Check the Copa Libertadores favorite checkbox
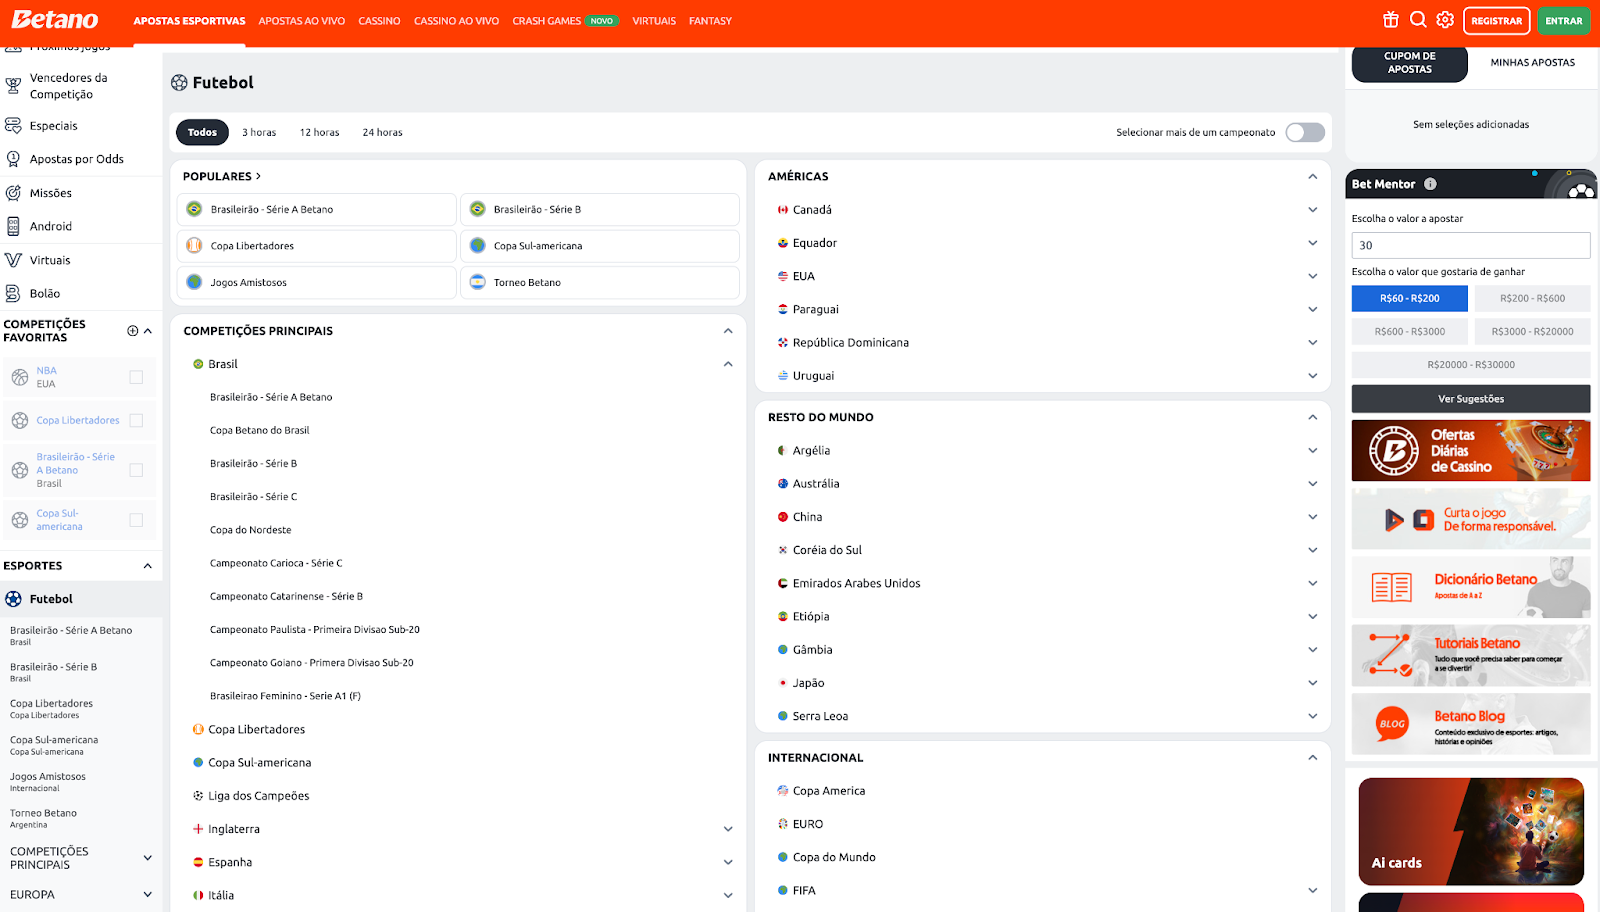The image size is (1600, 912). (x=136, y=421)
